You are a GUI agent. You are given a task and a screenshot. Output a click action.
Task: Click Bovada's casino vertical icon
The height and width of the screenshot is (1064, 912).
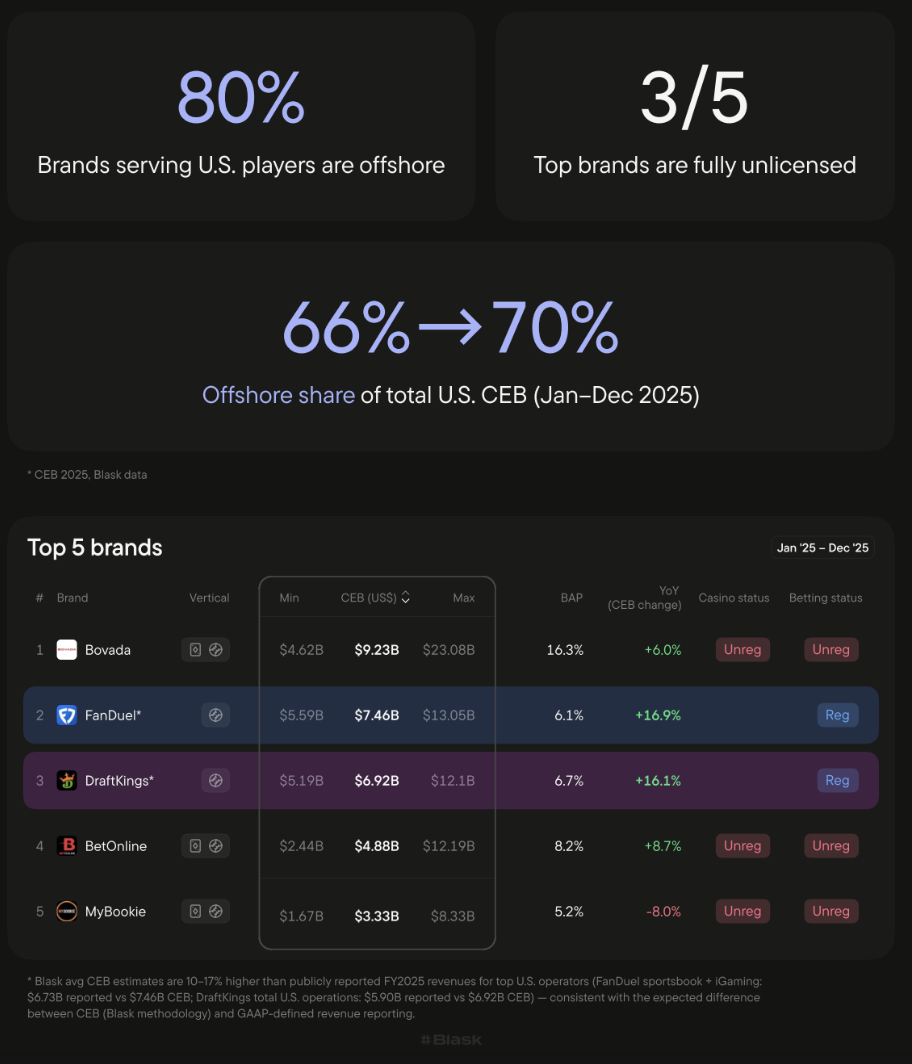[x=196, y=650]
